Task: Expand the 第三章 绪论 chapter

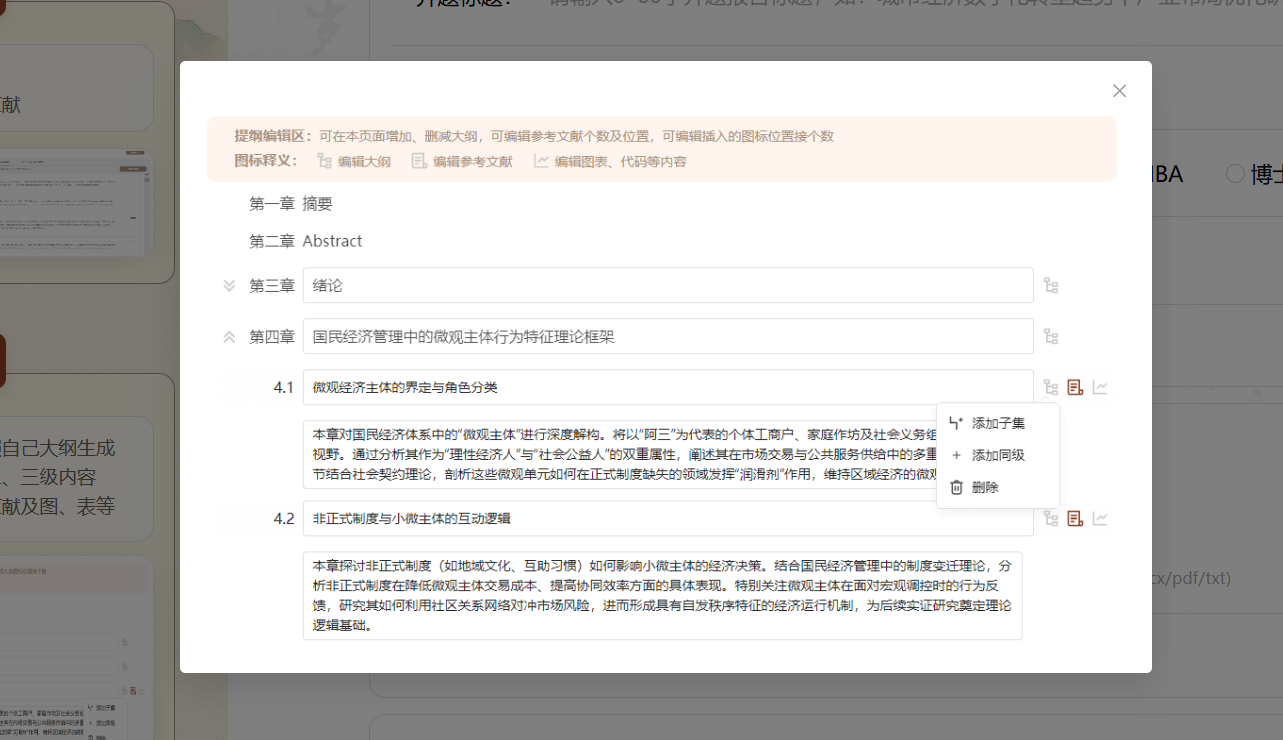Action: pos(229,286)
